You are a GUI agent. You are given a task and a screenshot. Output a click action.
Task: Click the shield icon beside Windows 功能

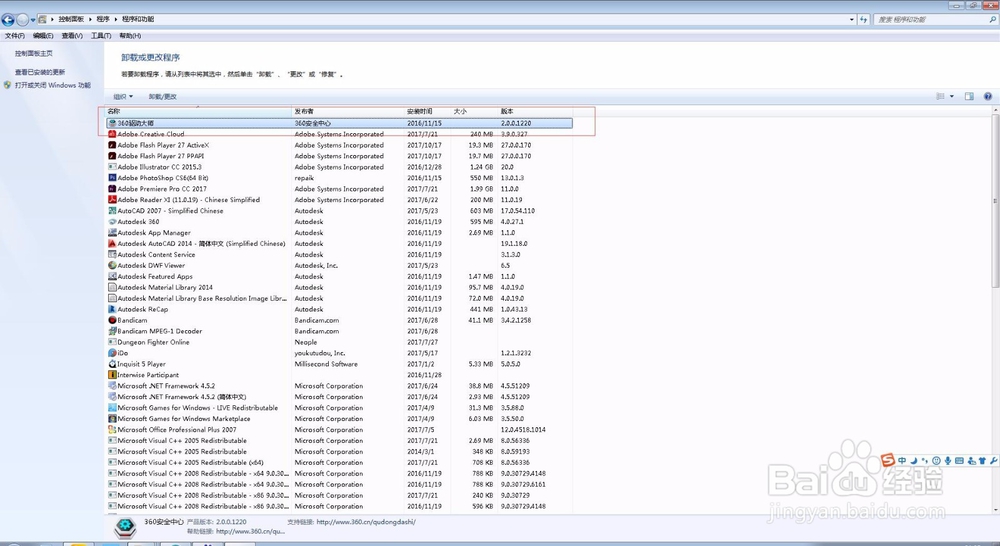point(8,85)
